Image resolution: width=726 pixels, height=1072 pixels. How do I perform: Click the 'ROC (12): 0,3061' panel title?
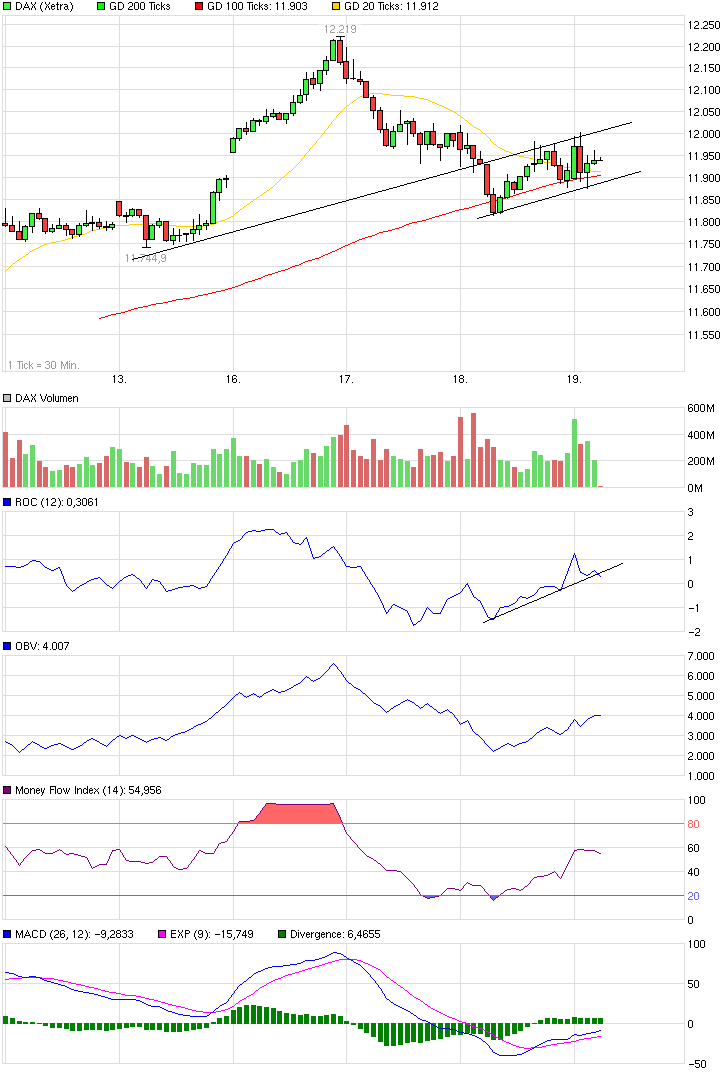click(57, 502)
